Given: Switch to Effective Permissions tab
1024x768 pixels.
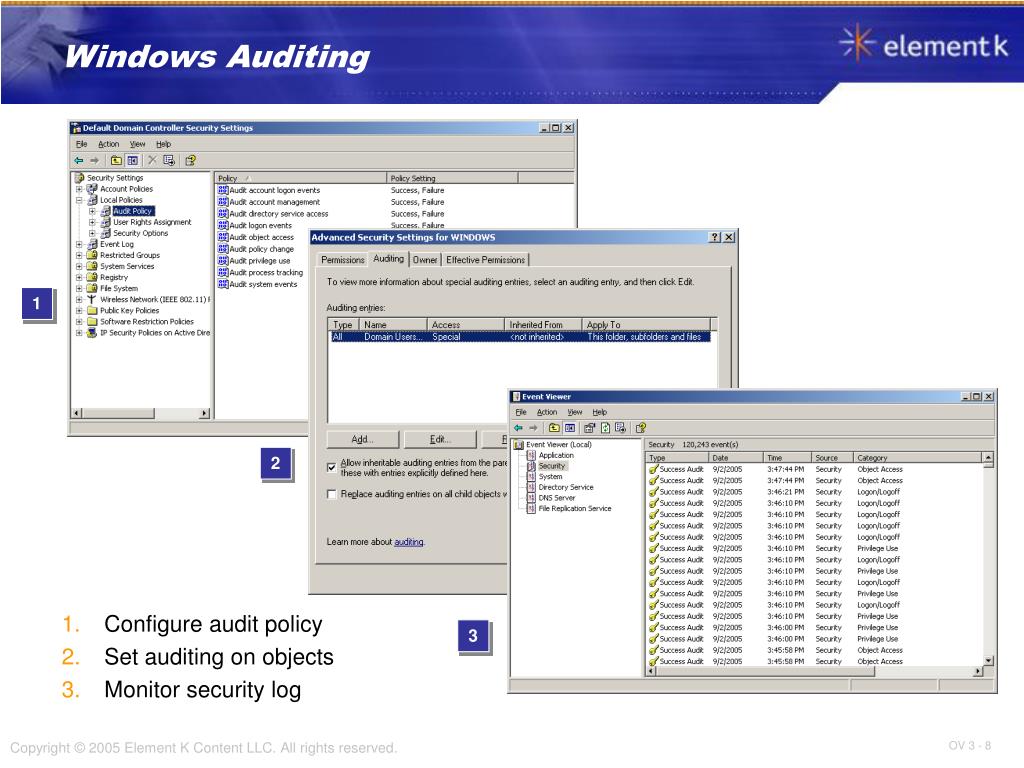Looking at the screenshot, I should tap(485, 260).
